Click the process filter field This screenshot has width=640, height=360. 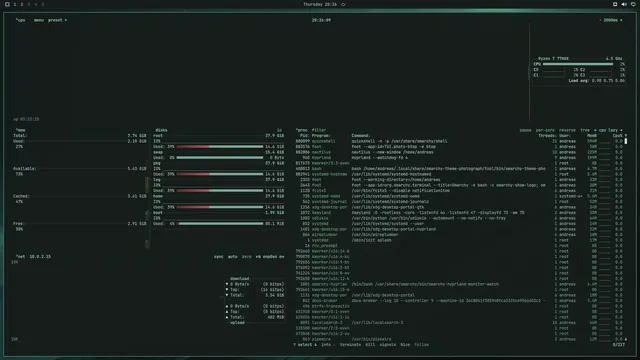pos(319,130)
